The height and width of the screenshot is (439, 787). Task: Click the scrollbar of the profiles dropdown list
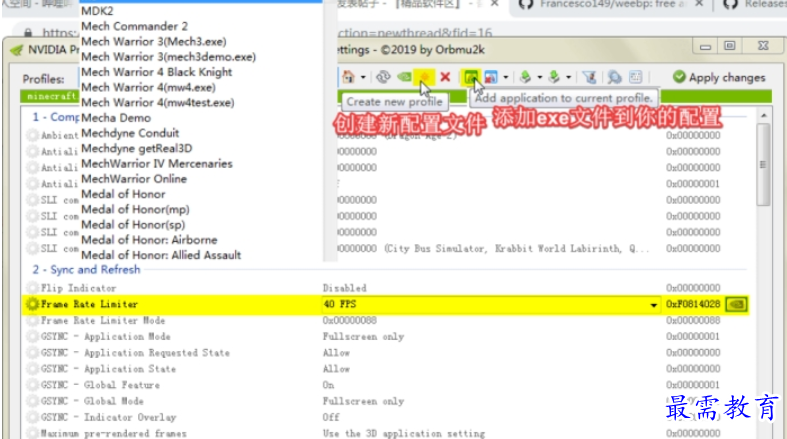[x=330, y=130]
